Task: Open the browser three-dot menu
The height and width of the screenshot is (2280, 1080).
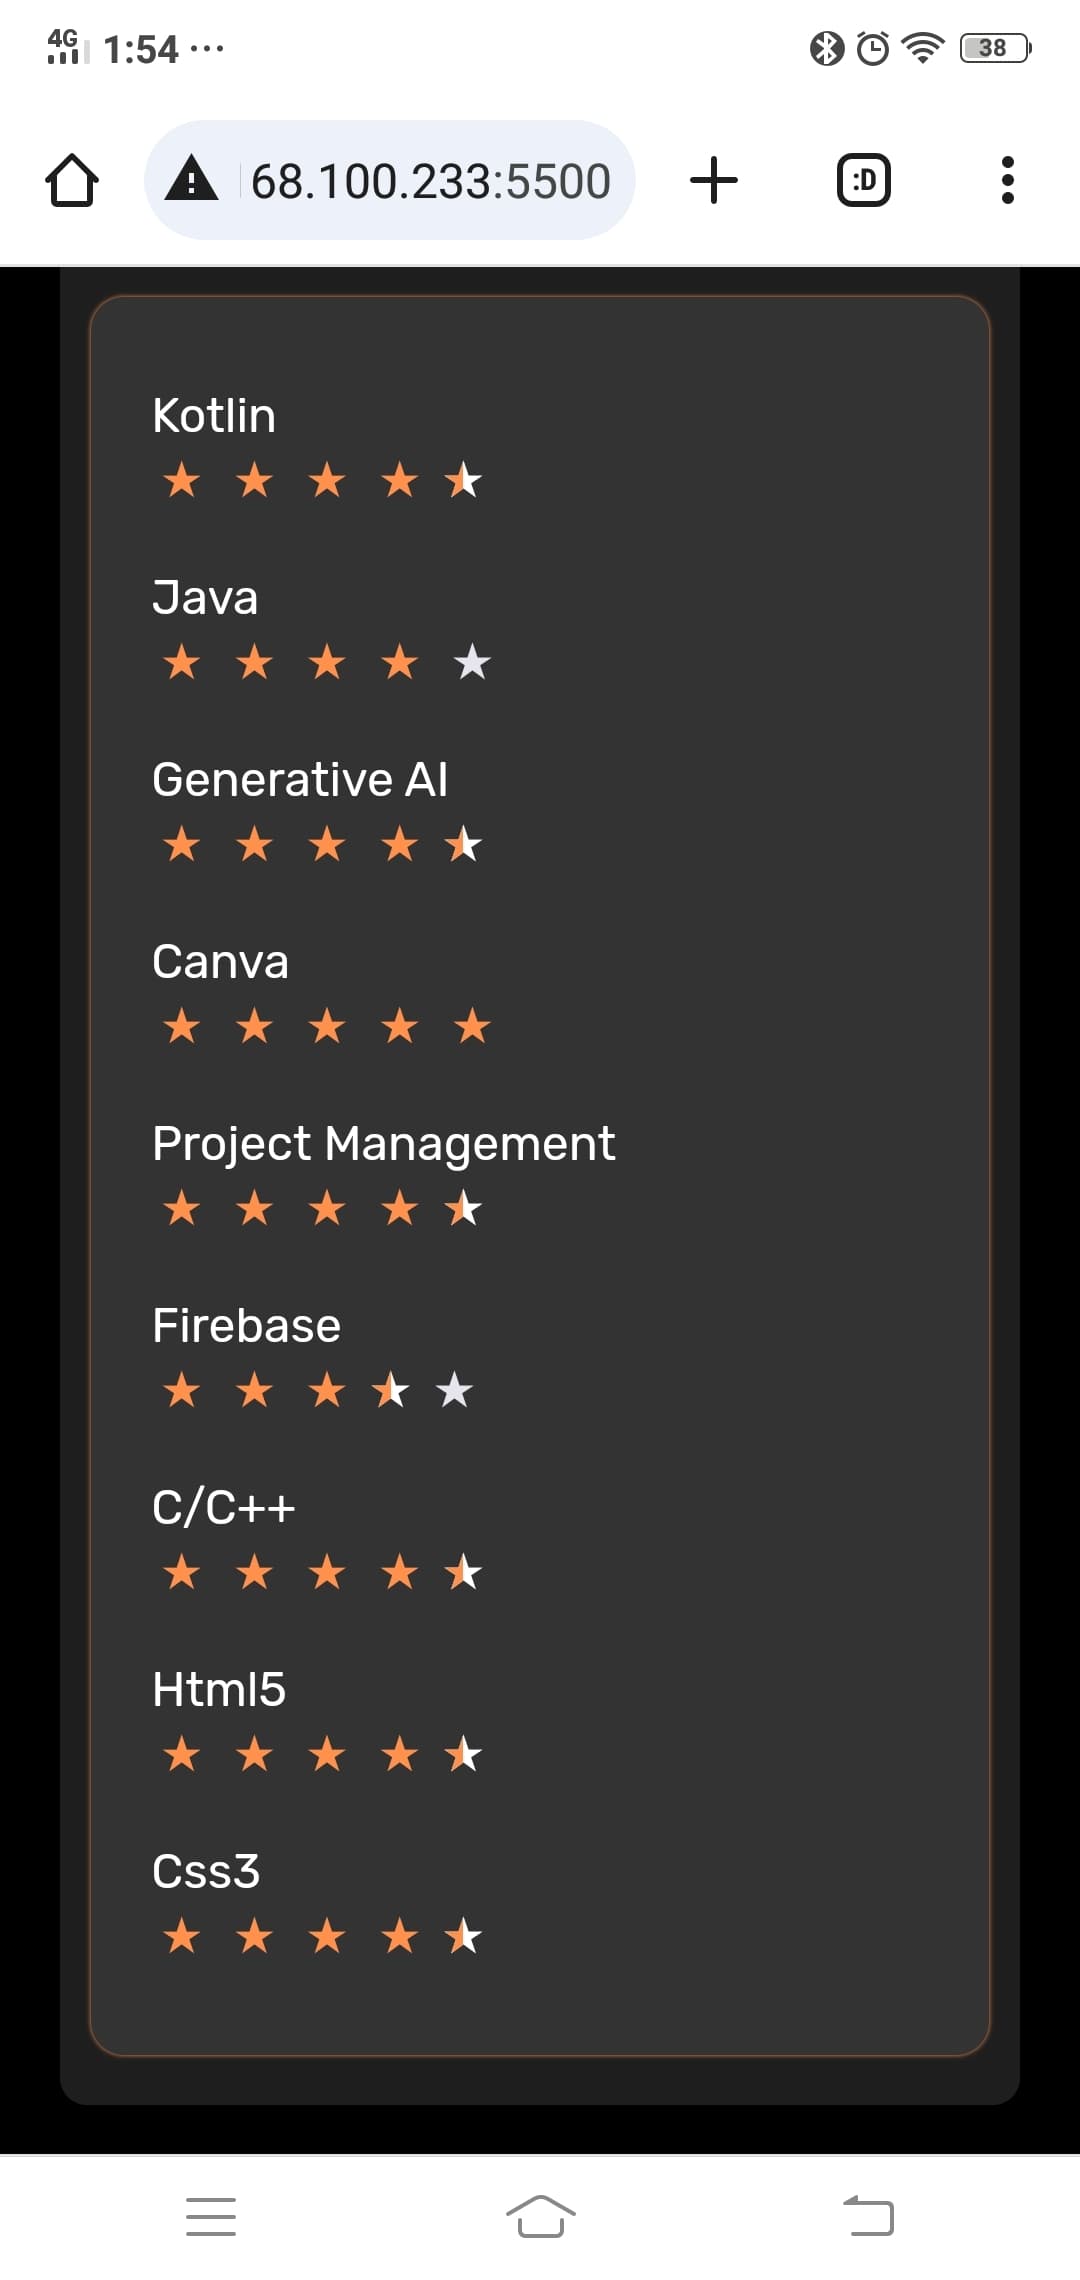Action: tap(1007, 181)
